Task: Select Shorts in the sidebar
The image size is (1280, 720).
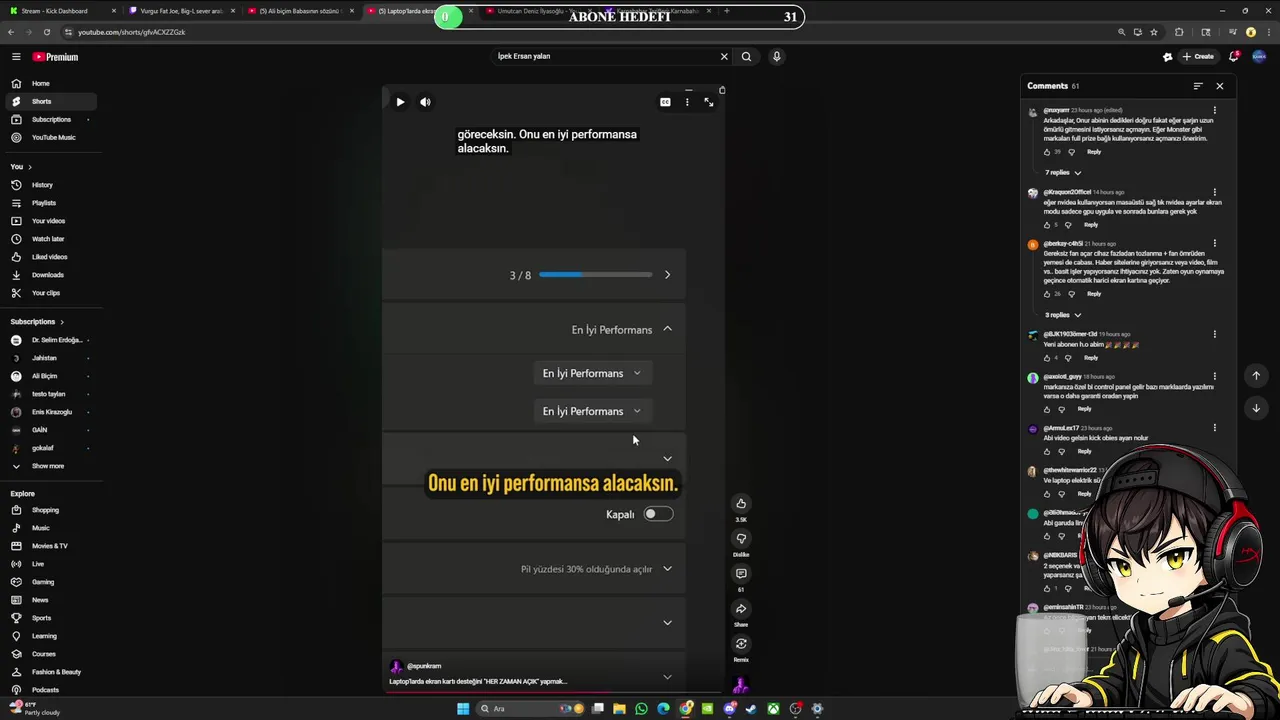Action: (x=50, y=101)
